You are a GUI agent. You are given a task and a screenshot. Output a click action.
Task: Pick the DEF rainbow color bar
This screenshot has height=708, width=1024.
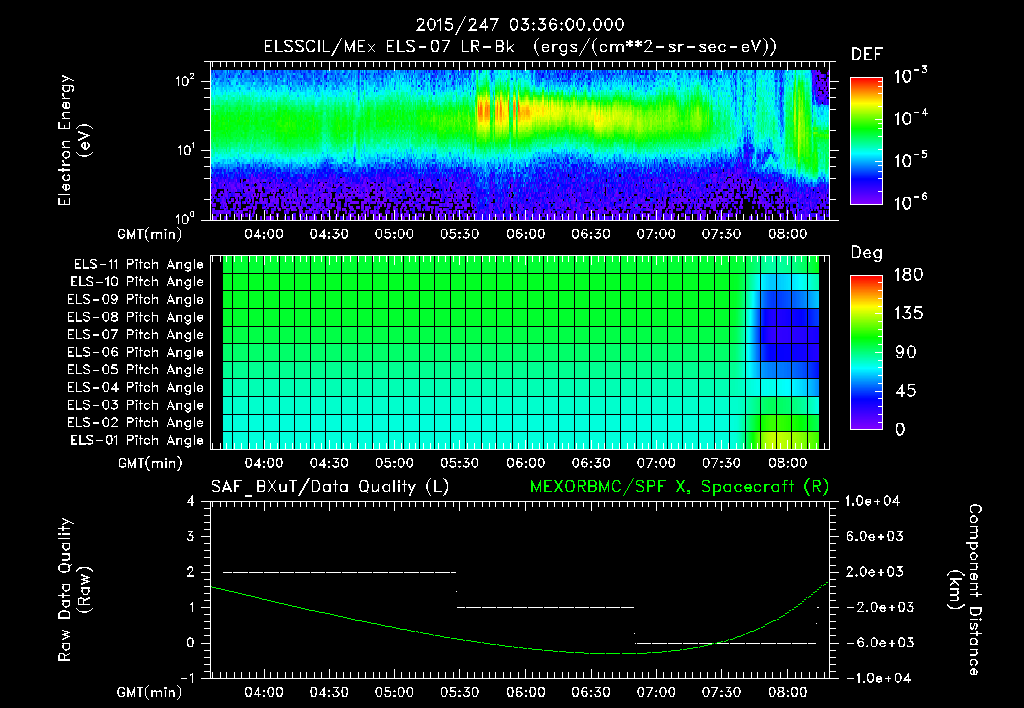coord(866,140)
